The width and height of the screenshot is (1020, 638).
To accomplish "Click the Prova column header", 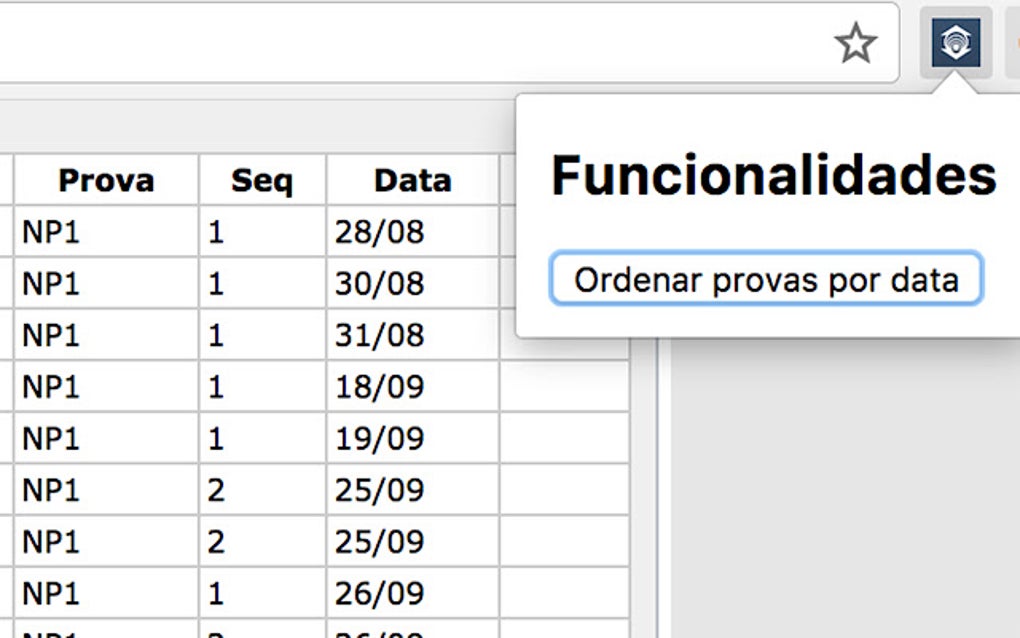I will pyautogui.click(x=106, y=181).
